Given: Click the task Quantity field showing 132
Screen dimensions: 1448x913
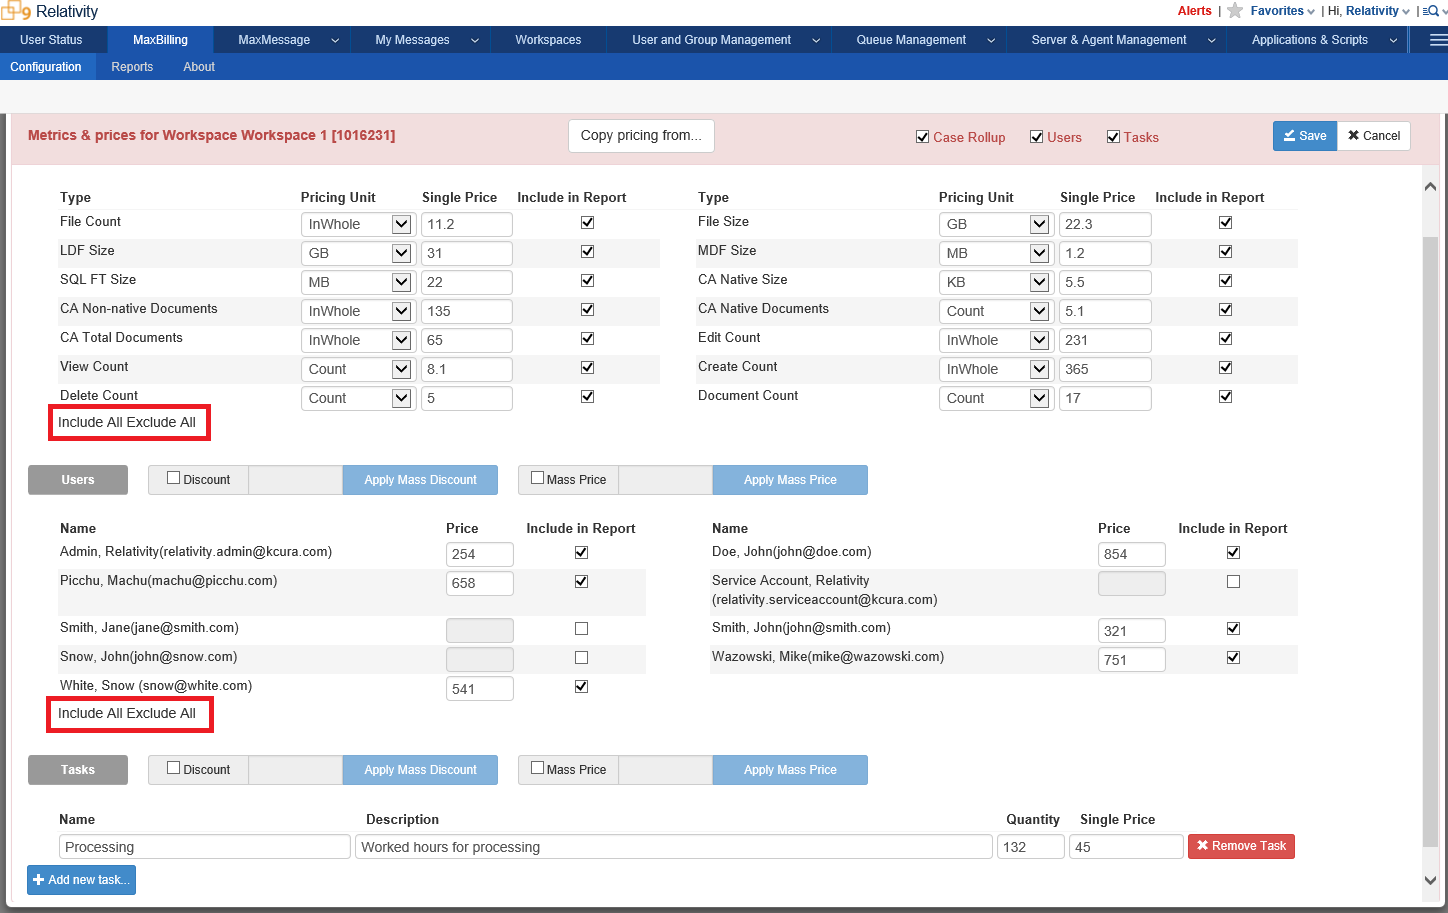Looking at the screenshot, I should [x=1031, y=847].
